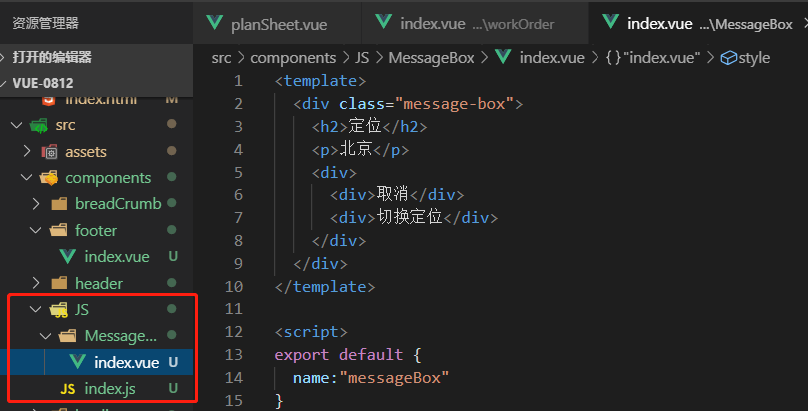
Task: Expand the header folder chevron
Action: 36,283
